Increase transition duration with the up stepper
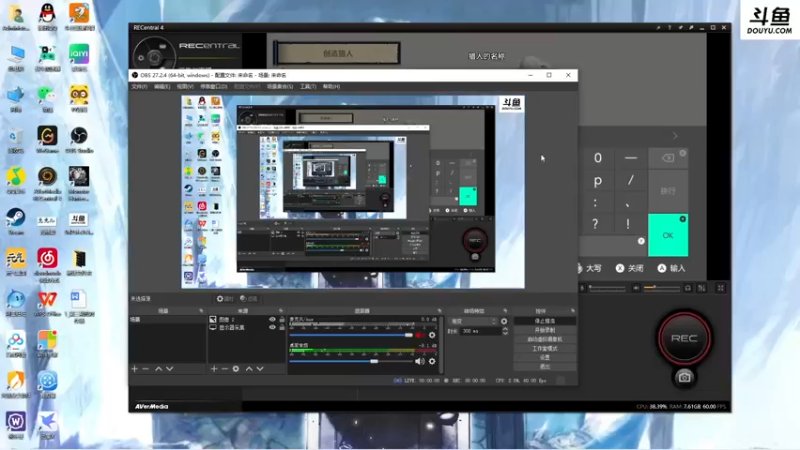 (505, 329)
